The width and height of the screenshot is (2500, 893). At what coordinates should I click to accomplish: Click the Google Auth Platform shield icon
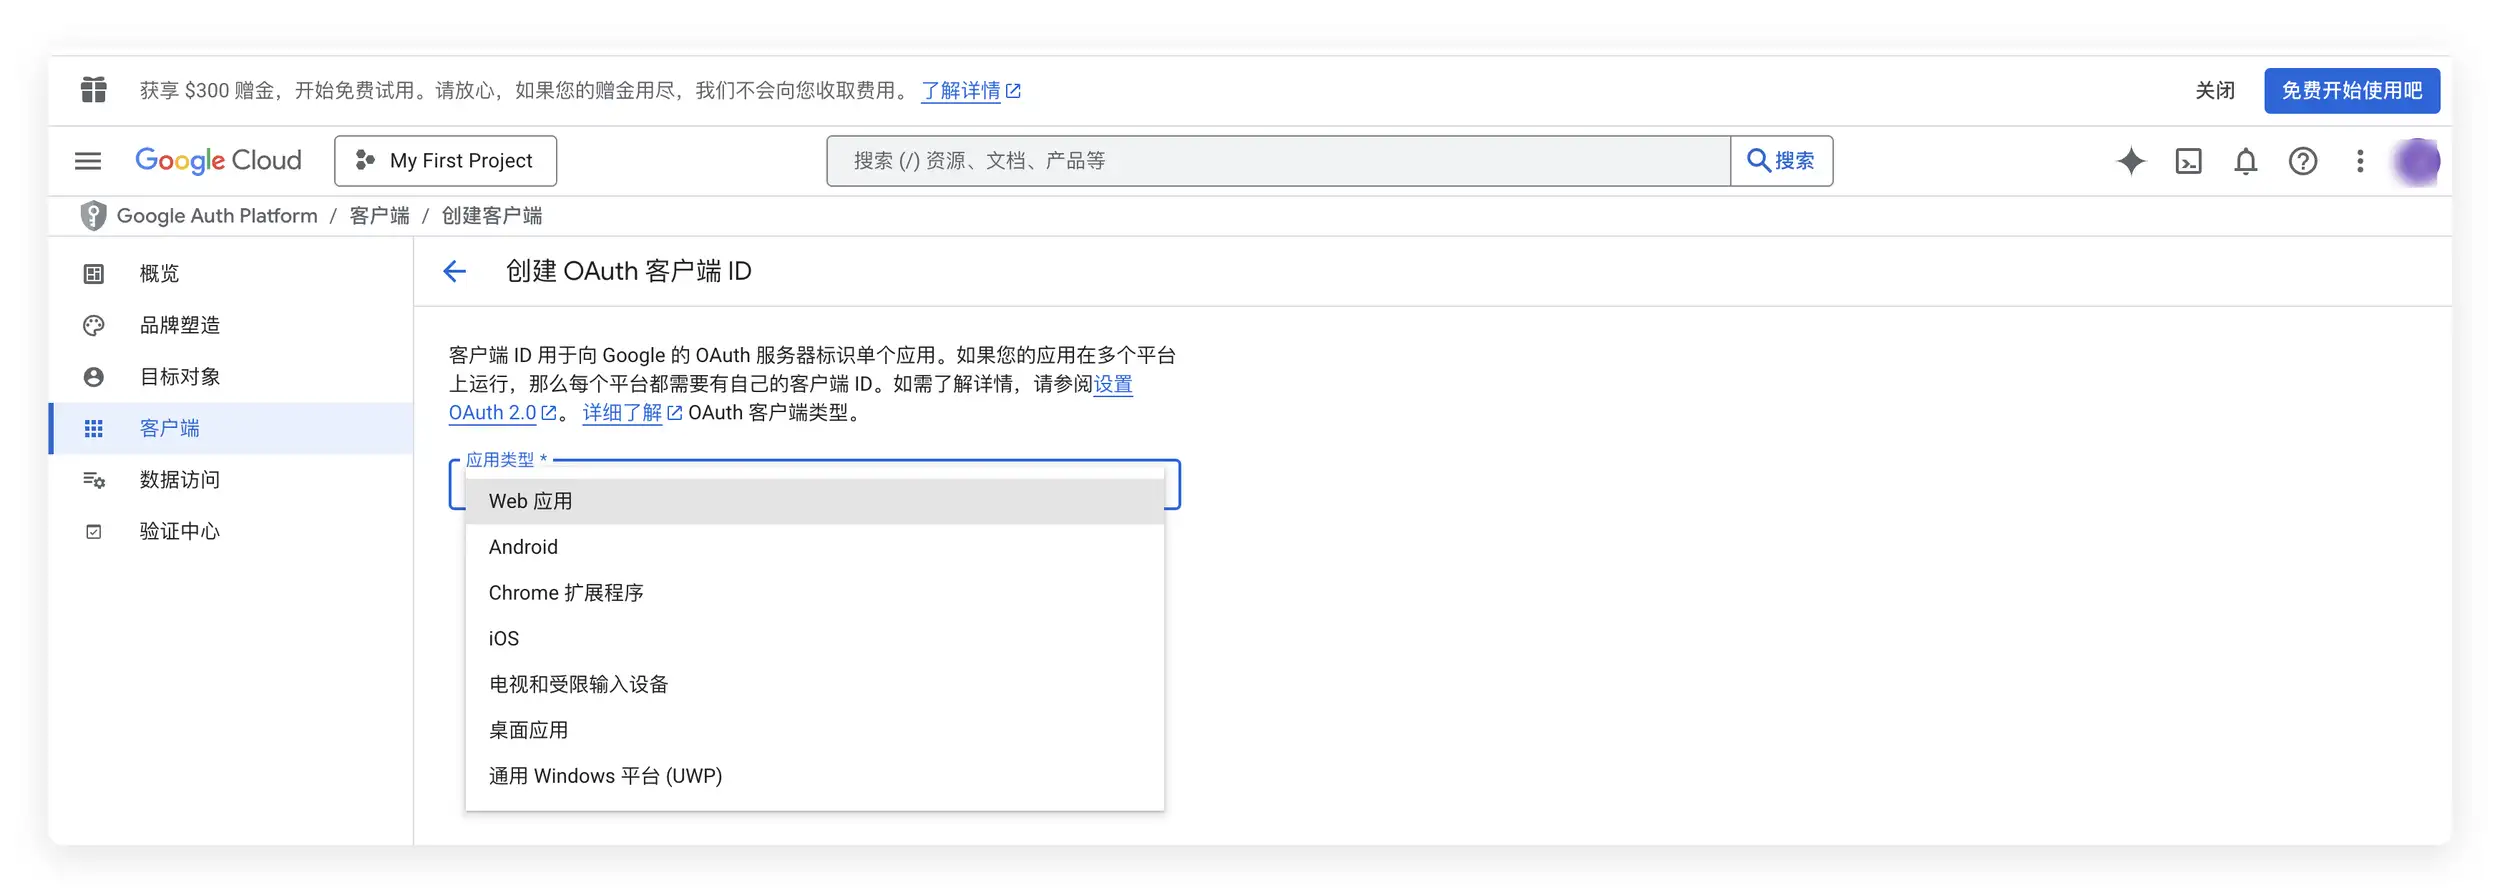point(93,216)
